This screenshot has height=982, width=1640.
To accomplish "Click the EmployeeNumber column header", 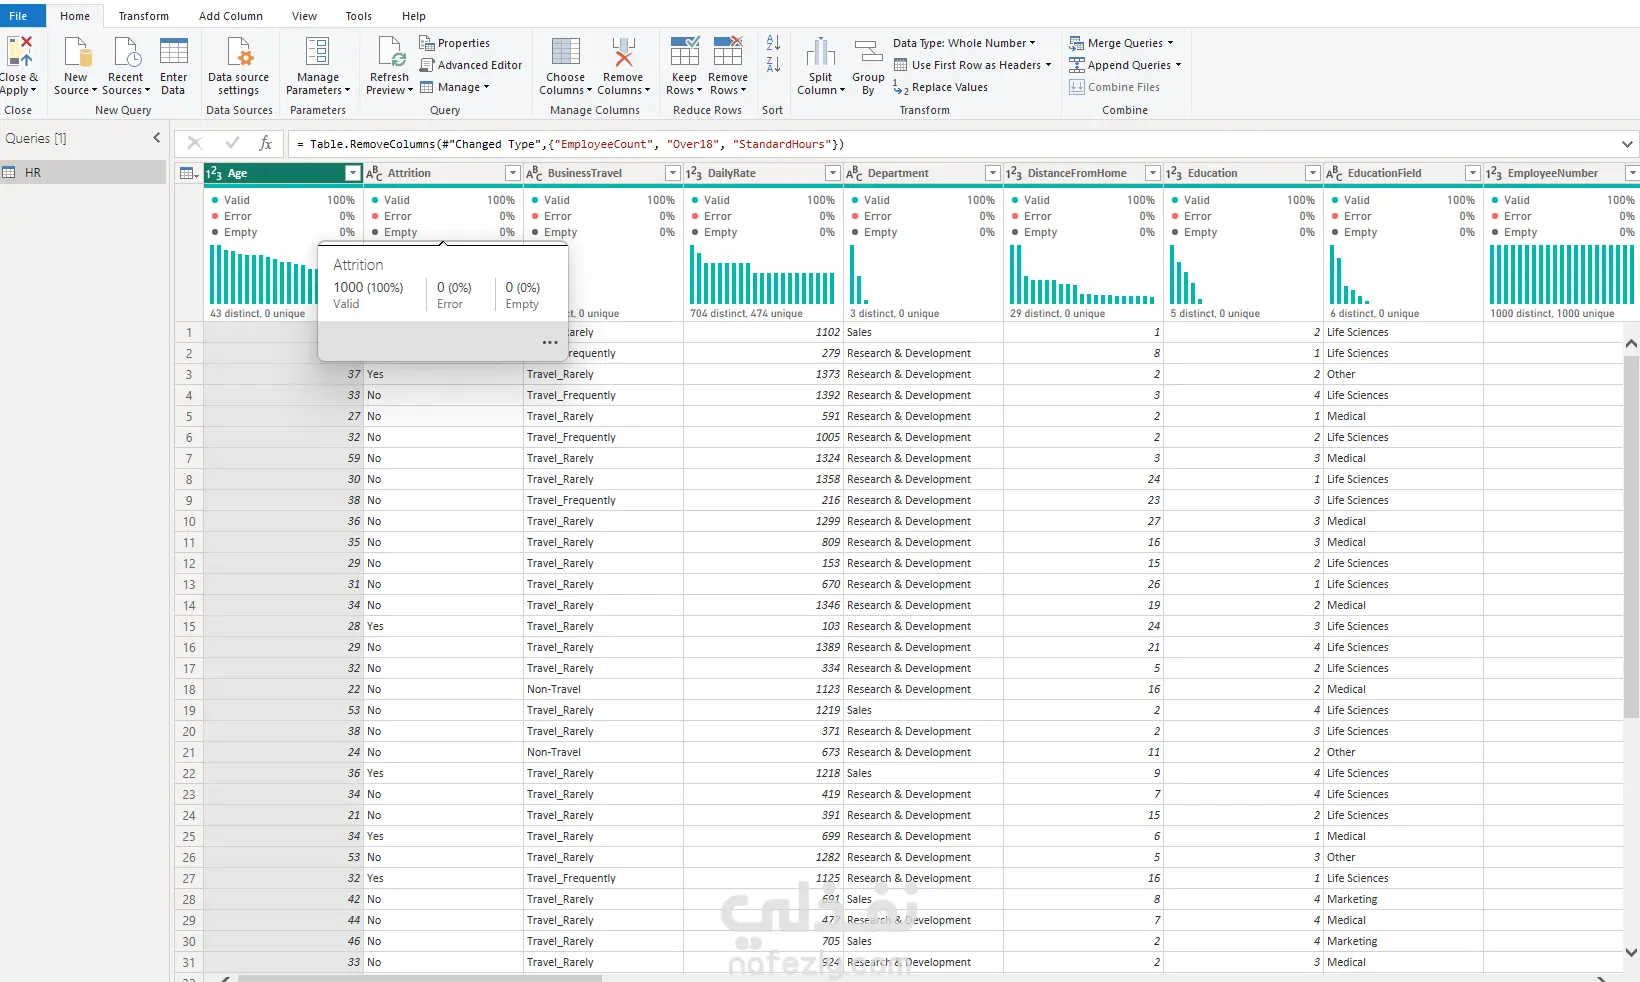I will [x=1561, y=173].
